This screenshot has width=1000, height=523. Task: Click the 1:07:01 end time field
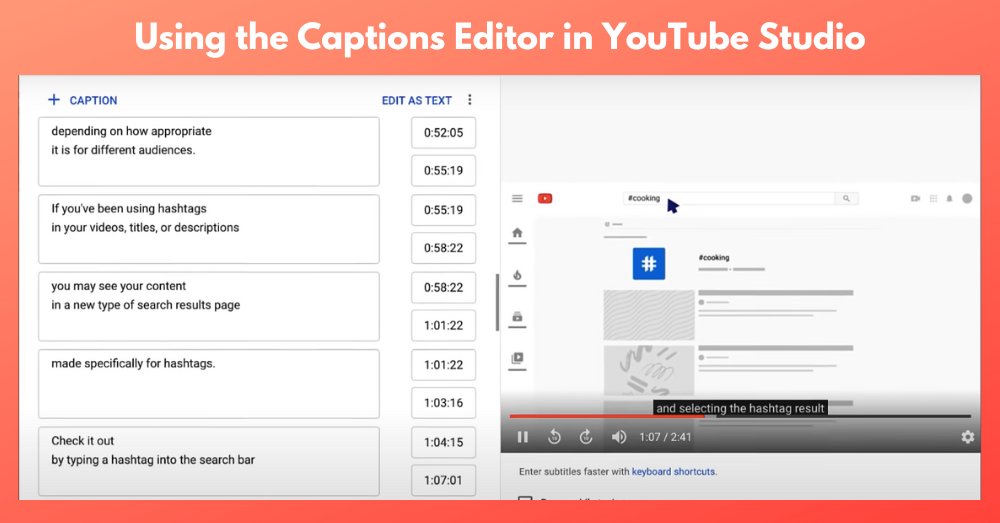click(x=443, y=480)
